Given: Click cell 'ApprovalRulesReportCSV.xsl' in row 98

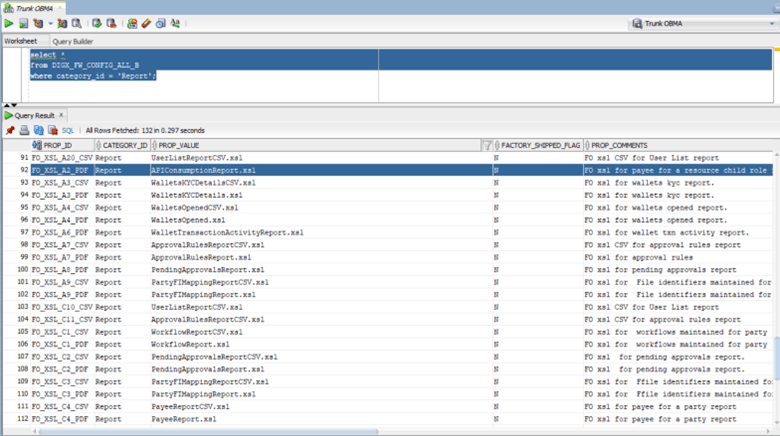Looking at the screenshot, I should pos(208,245).
